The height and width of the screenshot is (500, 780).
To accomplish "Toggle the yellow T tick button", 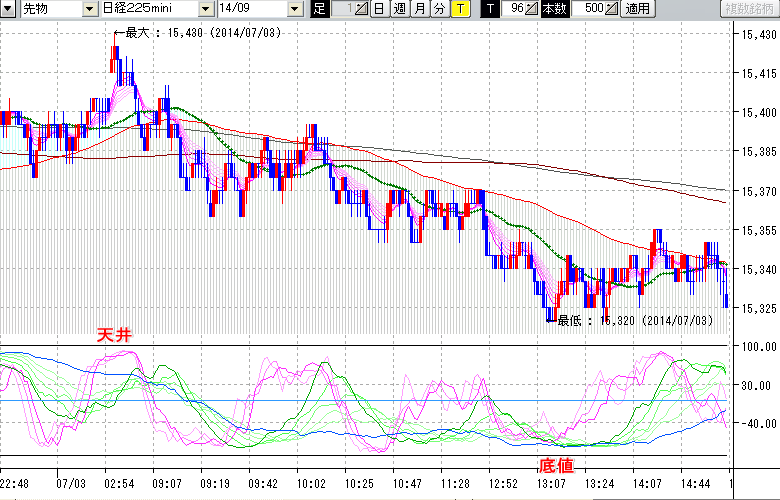I will 459,9.
